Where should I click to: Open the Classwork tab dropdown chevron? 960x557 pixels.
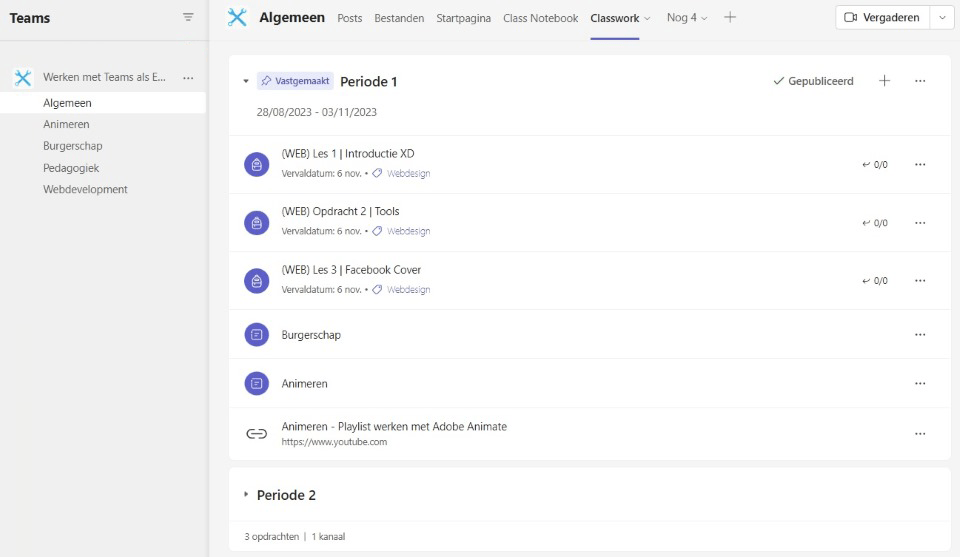647,18
